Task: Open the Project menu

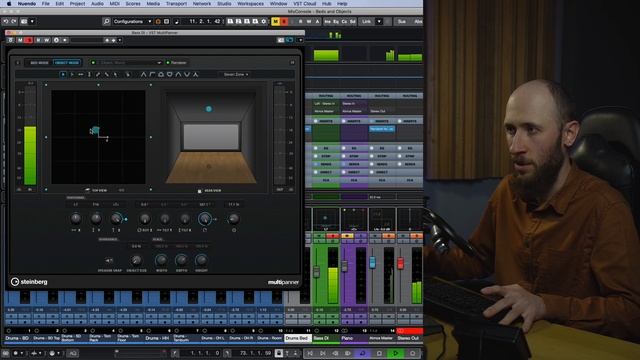Action: click(x=77, y=3)
